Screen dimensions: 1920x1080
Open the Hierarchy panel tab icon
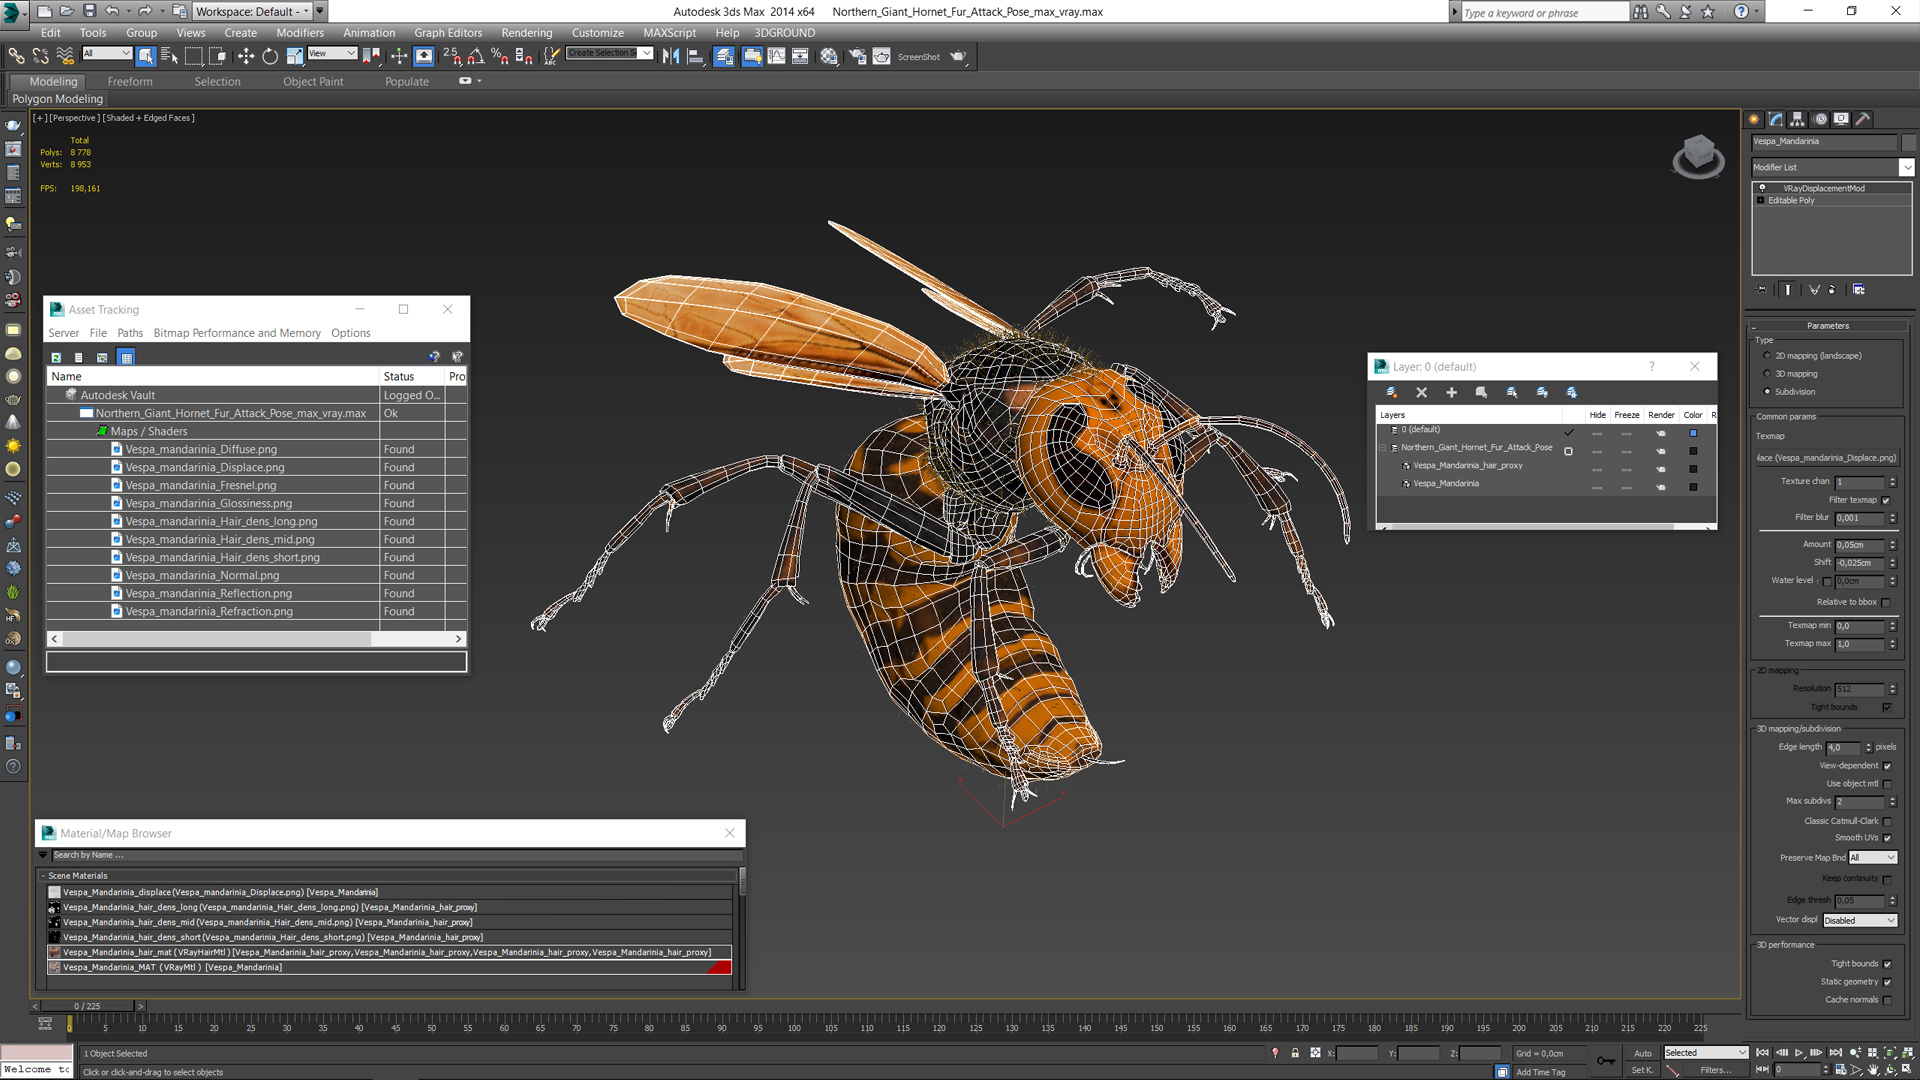point(1797,119)
